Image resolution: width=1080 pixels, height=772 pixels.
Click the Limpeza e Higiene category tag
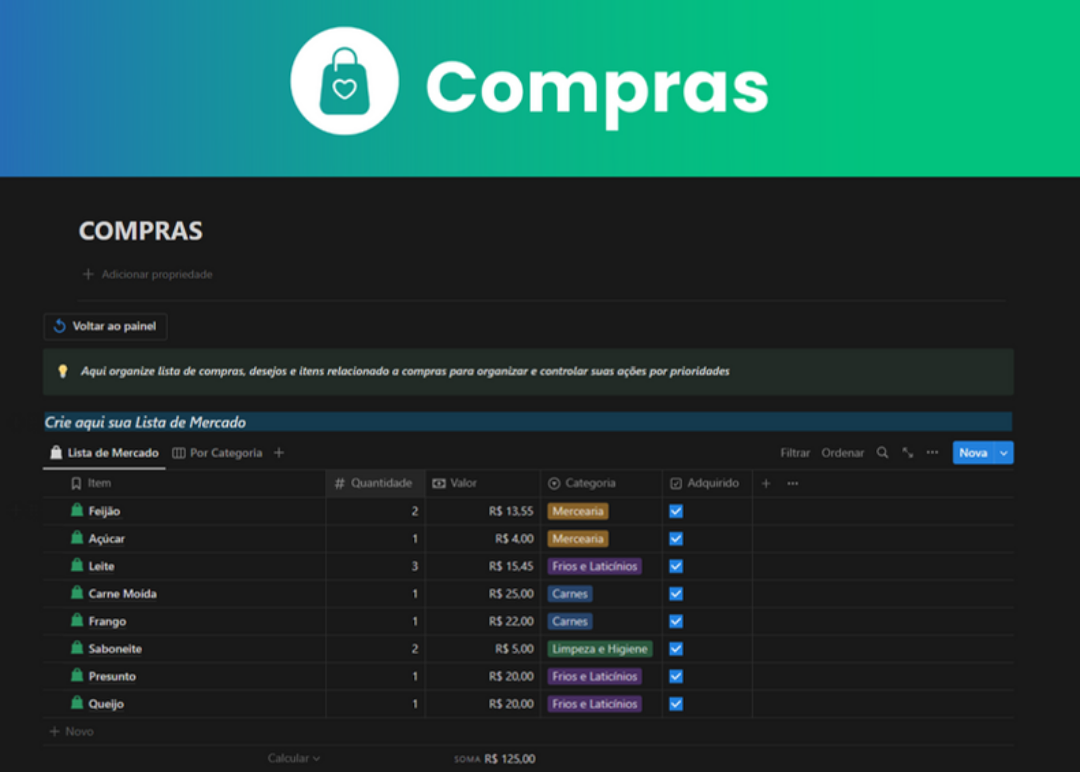coord(600,649)
